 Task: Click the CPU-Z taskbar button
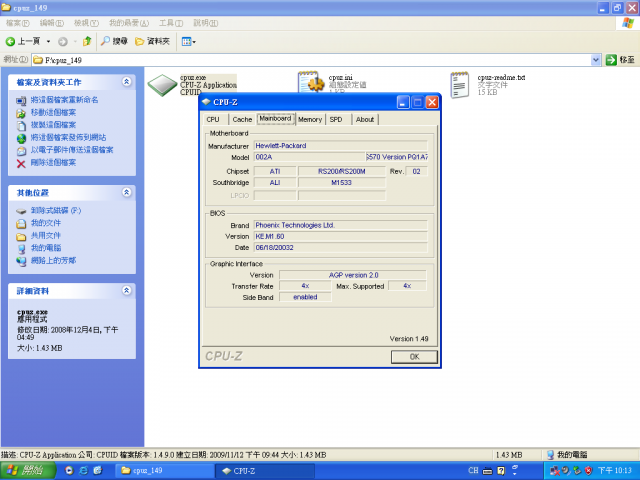265,471
